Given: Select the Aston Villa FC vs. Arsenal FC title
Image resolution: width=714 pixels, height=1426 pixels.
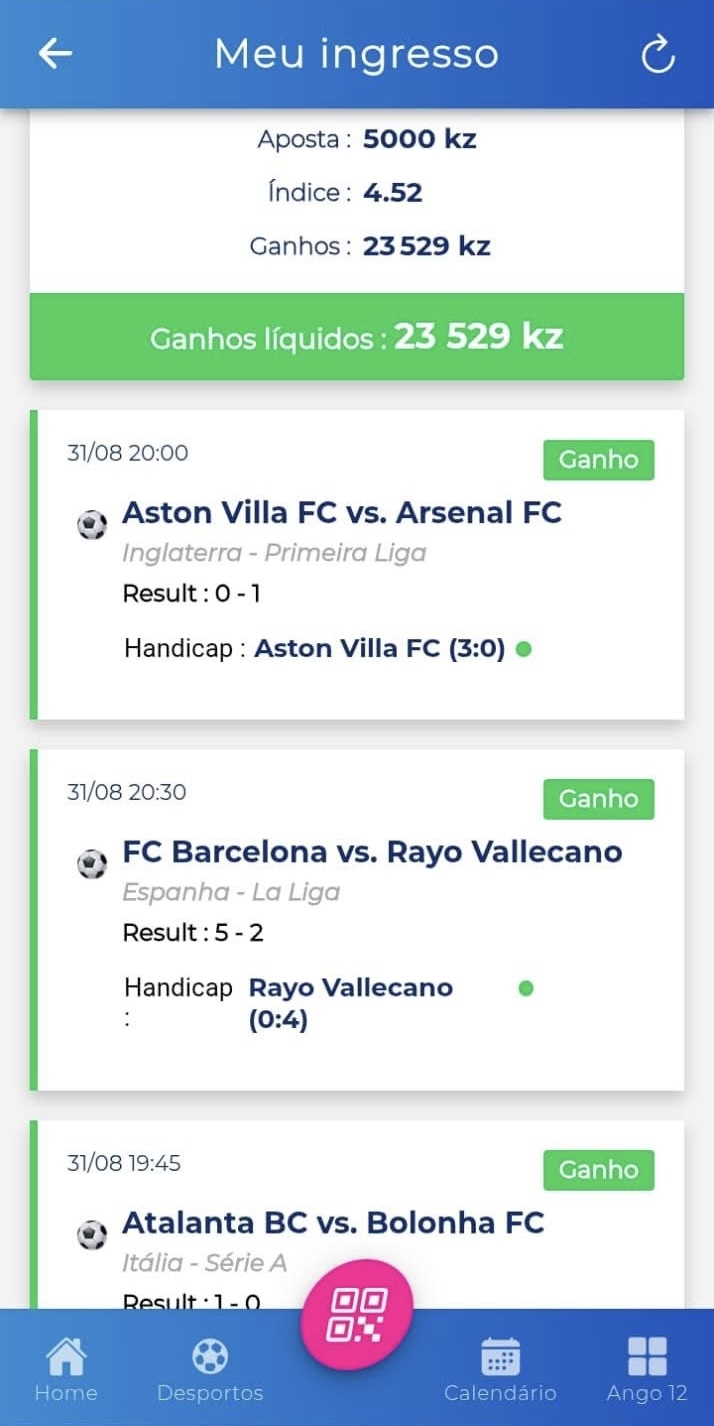Looking at the screenshot, I should click(x=342, y=512).
